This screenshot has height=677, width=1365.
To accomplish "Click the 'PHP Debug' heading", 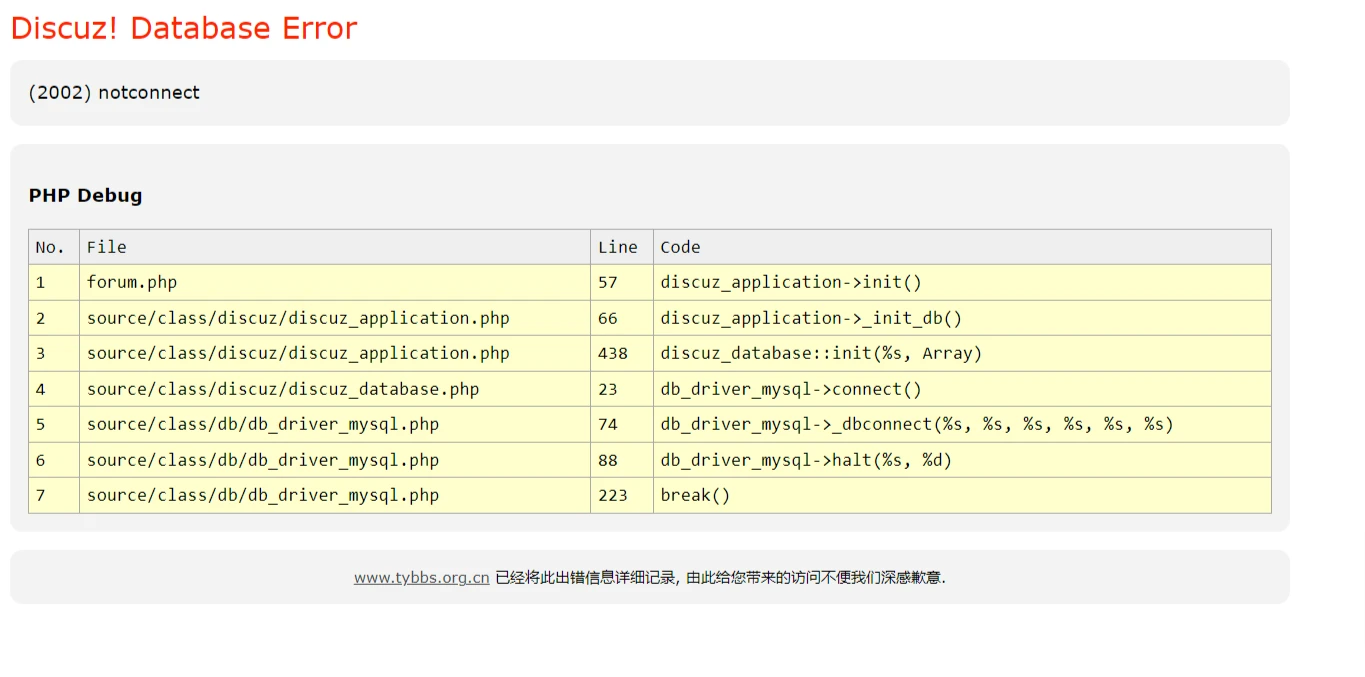I will [x=85, y=195].
